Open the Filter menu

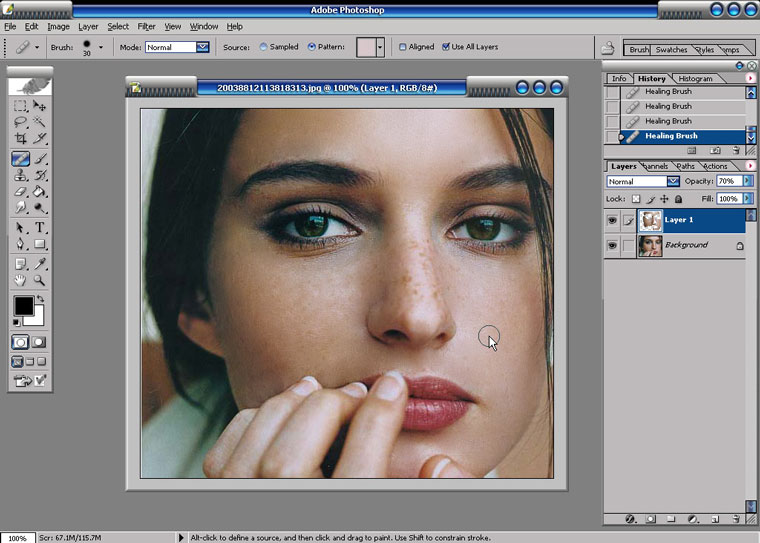point(146,26)
